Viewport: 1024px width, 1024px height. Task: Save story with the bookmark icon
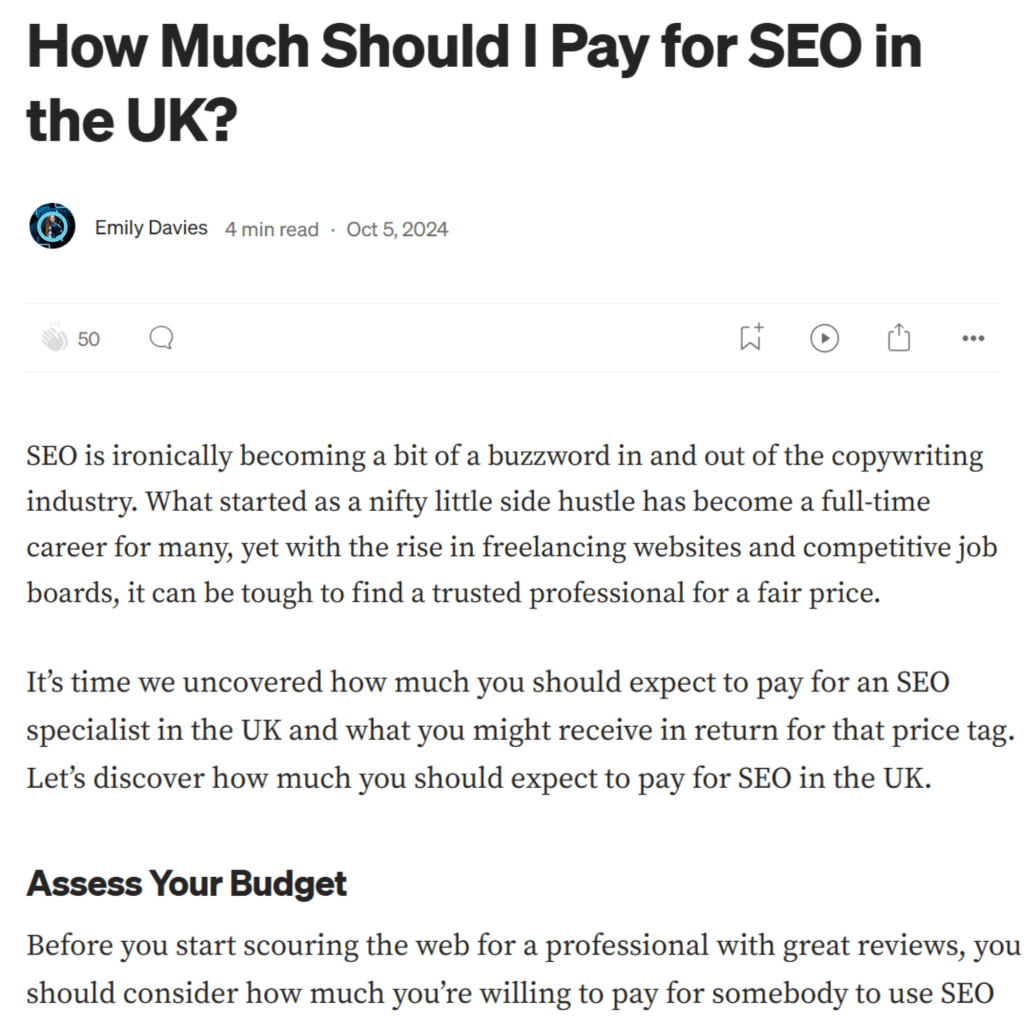click(750, 338)
